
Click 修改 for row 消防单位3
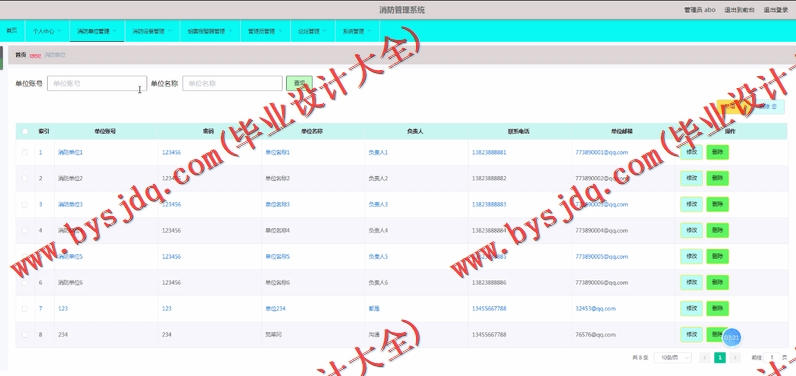click(x=691, y=204)
